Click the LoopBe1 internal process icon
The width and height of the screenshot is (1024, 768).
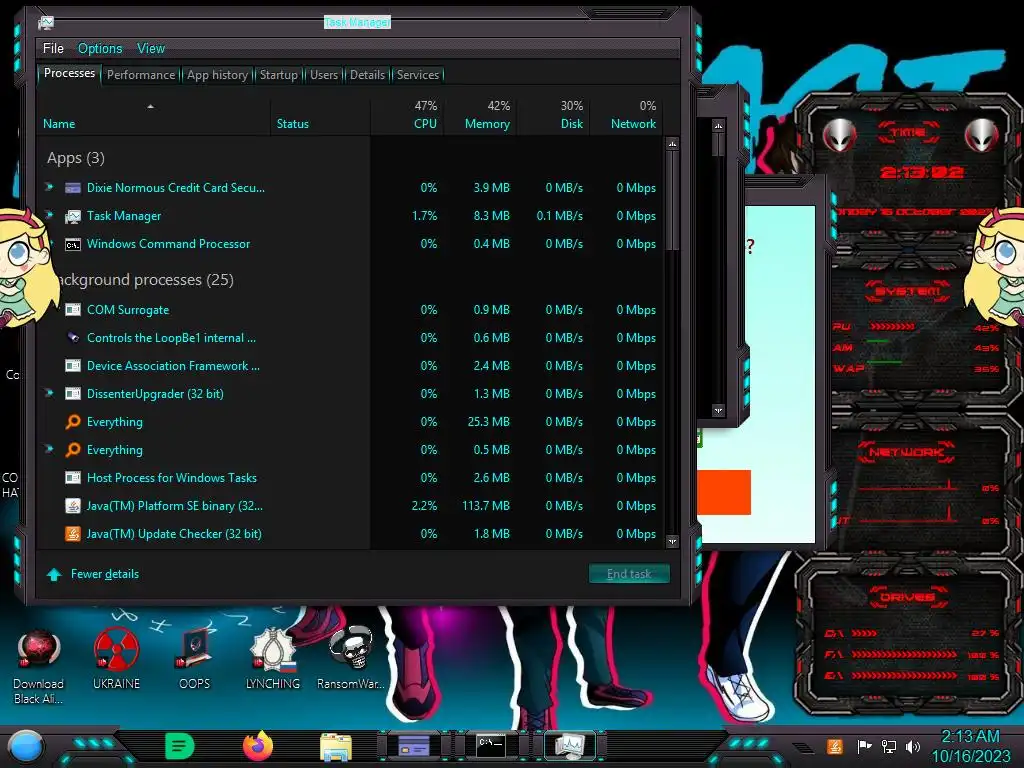(72, 338)
